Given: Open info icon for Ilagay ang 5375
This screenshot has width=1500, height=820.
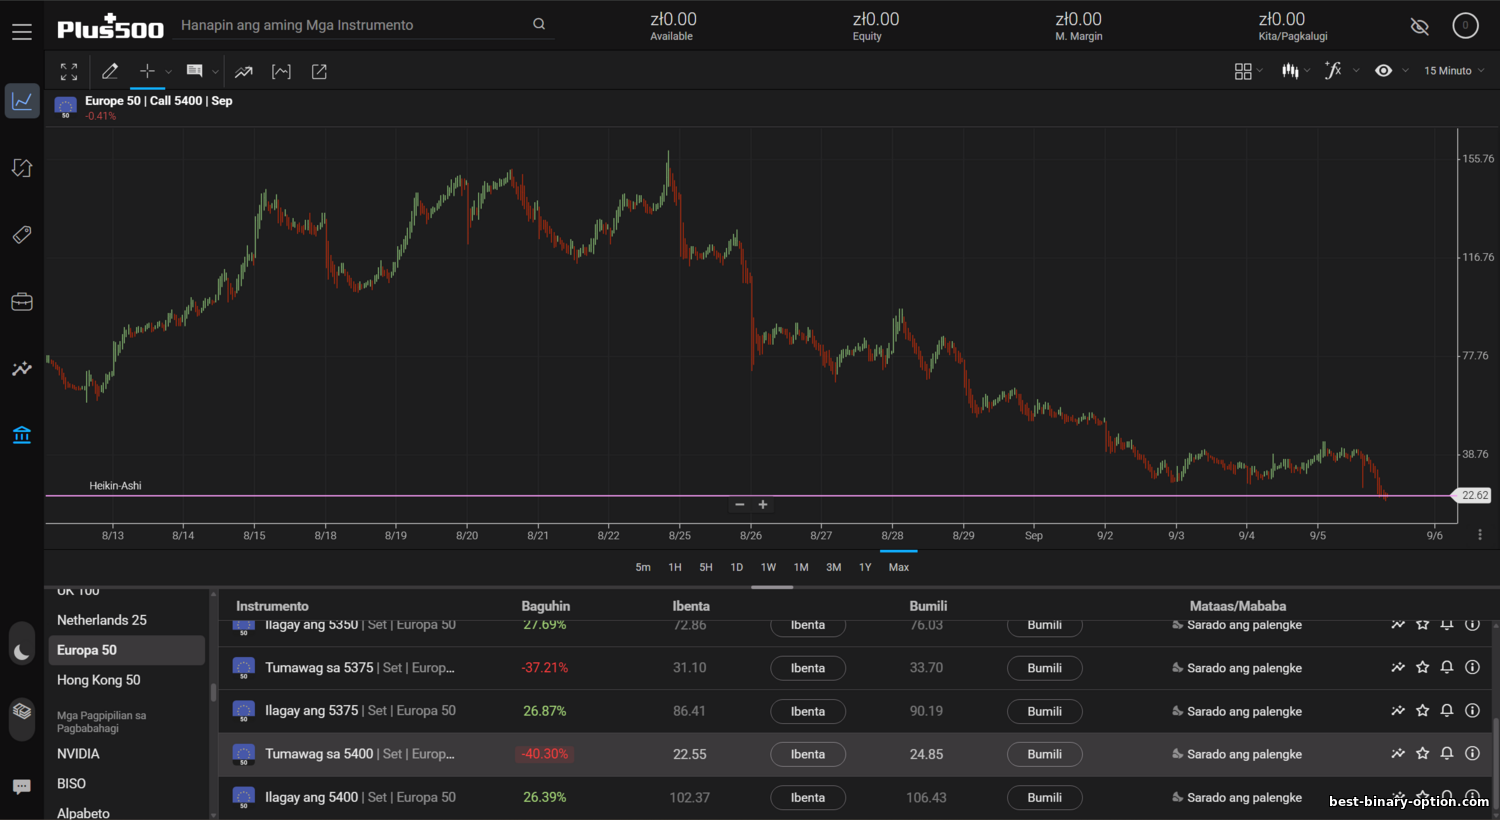Looking at the screenshot, I should click(1472, 711).
